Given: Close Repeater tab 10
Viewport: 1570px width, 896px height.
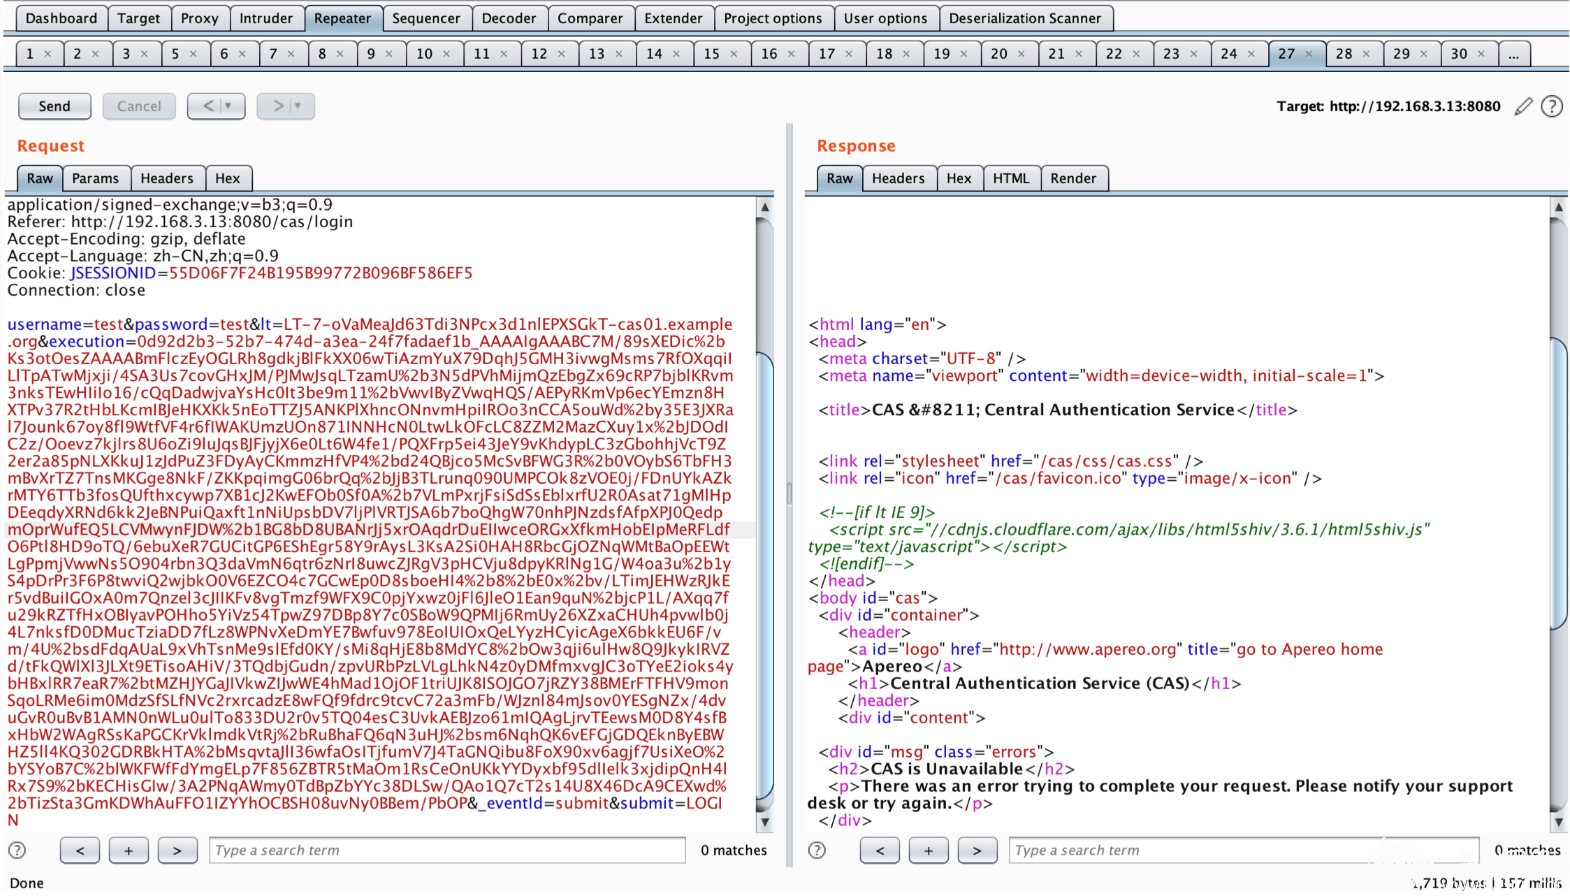Looking at the screenshot, I should [446, 54].
